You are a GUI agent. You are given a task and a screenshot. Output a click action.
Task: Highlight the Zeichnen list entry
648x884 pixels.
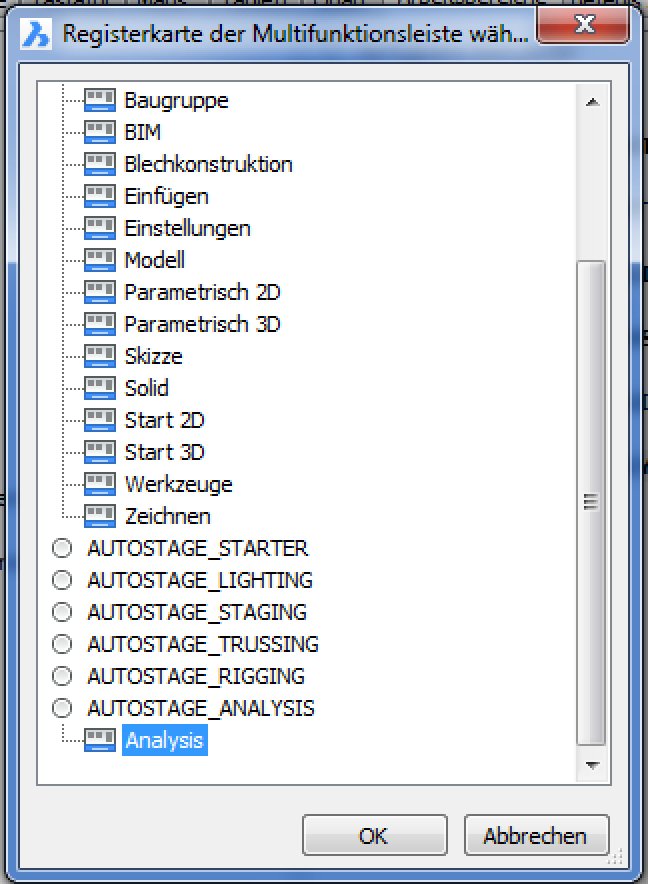[x=170, y=516]
